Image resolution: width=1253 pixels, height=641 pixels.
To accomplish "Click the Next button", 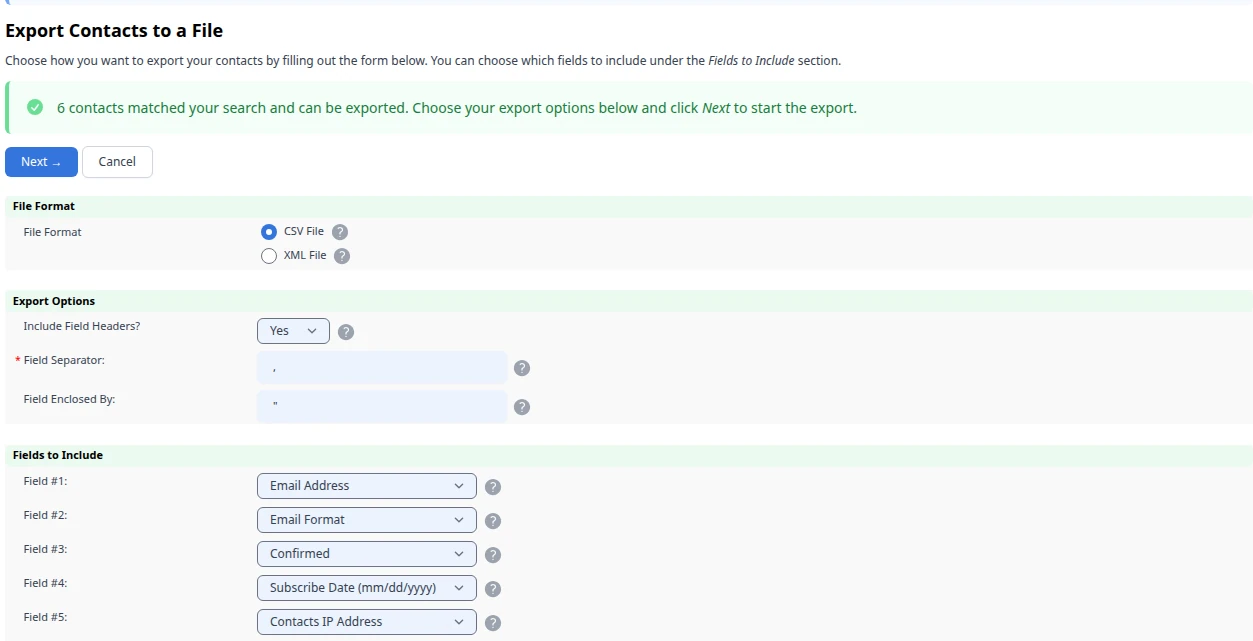I will tap(41, 162).
